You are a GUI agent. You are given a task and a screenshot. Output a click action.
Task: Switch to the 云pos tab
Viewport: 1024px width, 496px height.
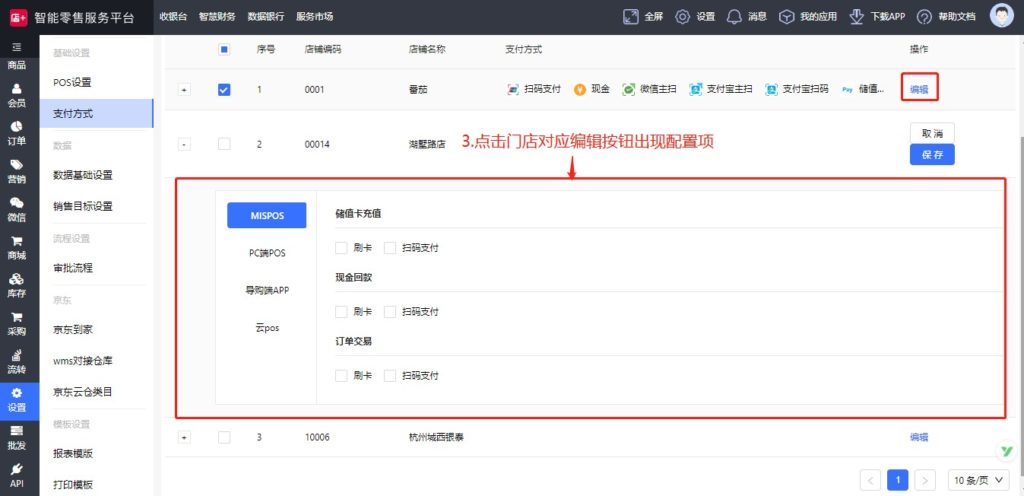pyautogui.click(x=266, y=328)
